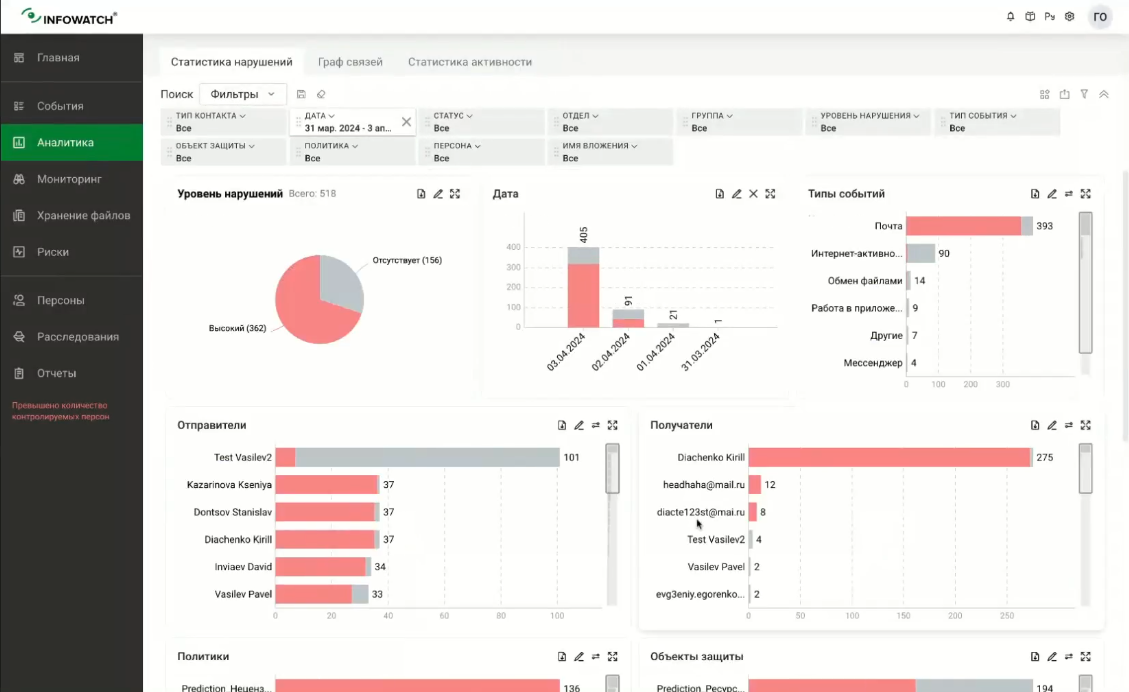Screen dimensions: 1129x692
Task: Open Хранение файлов section
Action: (x=71, y=215)
